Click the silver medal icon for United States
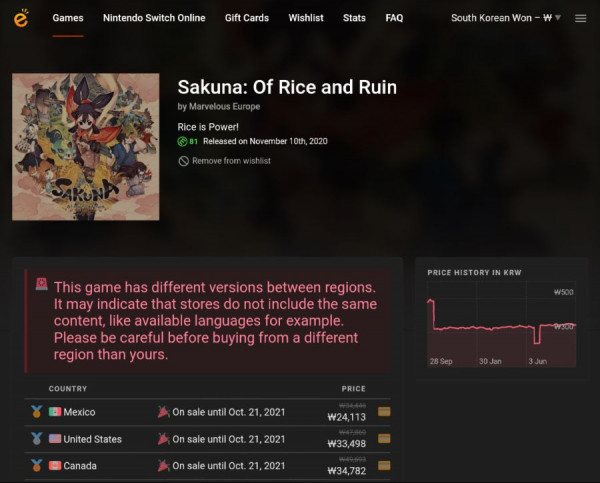The width and height of the screenshot is (600, 483). 37,439
